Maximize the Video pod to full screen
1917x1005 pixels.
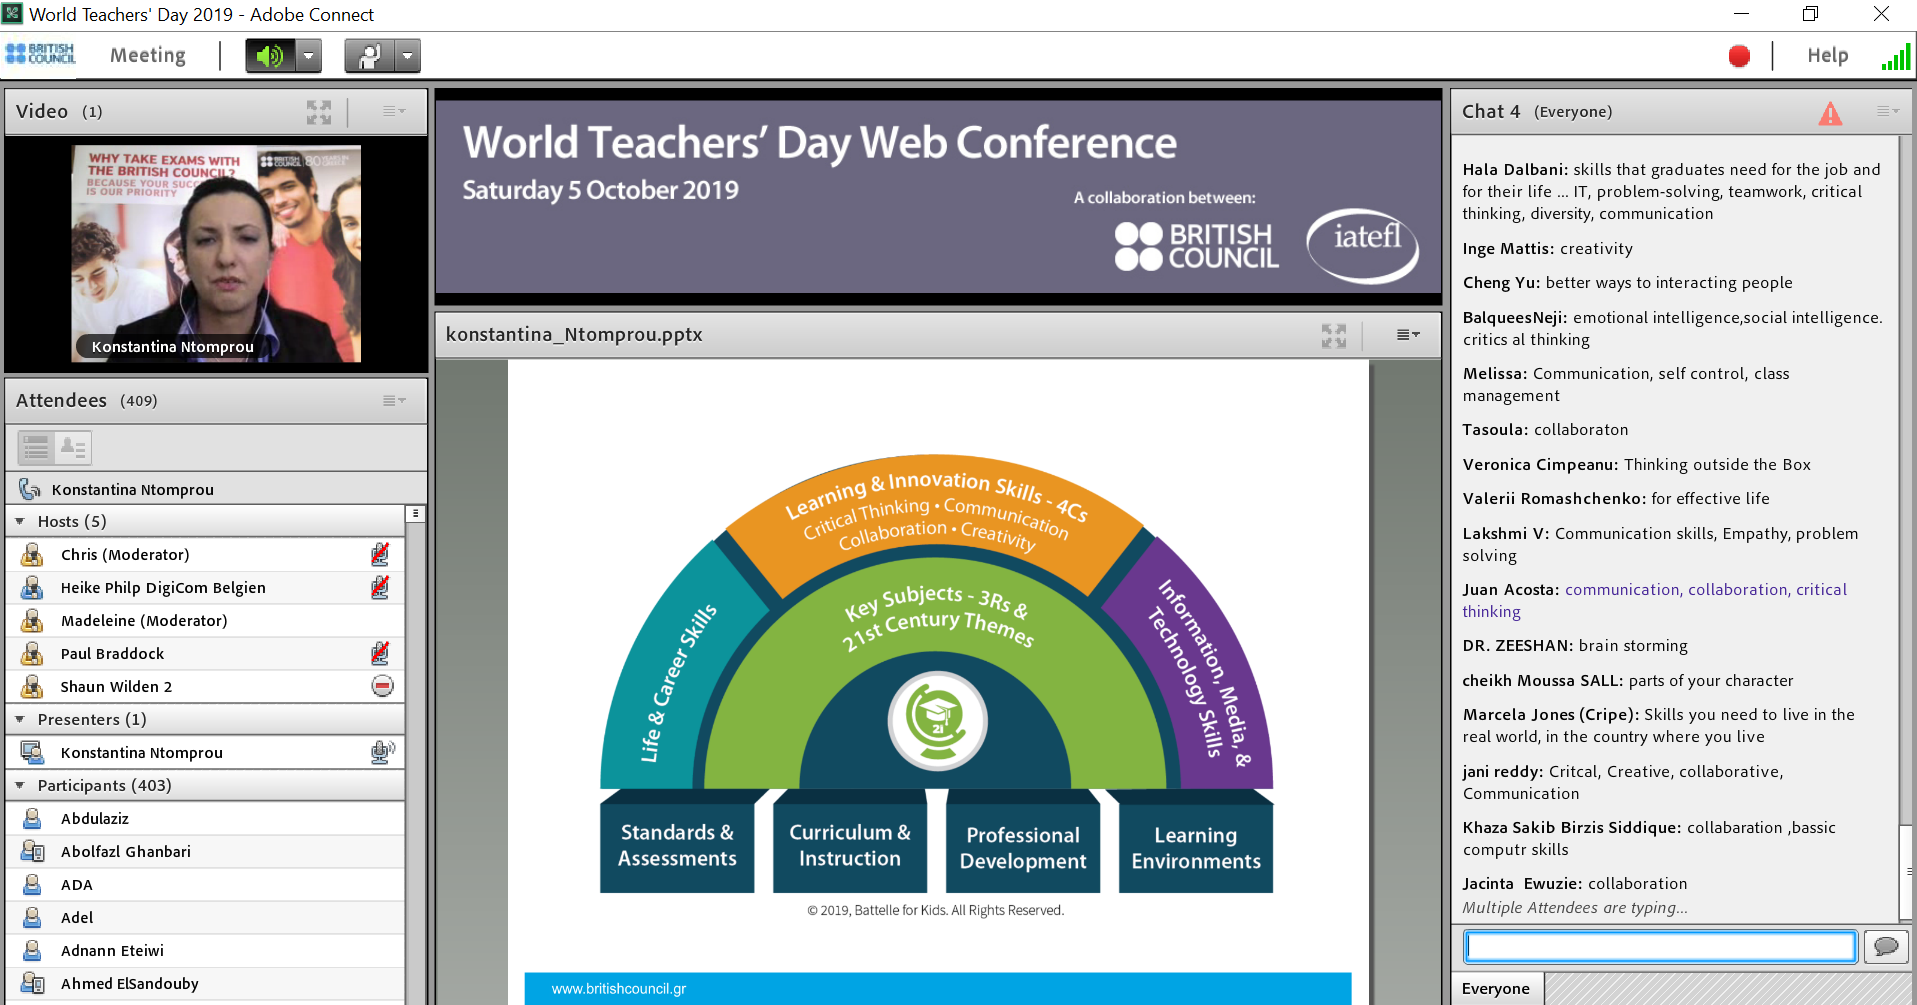pos(318,112)
